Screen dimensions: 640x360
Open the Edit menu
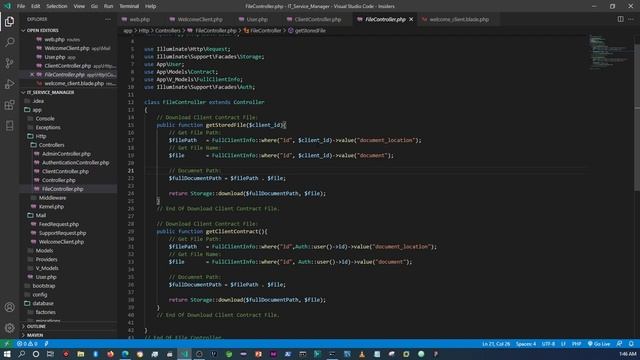click(x=36, y=6)
